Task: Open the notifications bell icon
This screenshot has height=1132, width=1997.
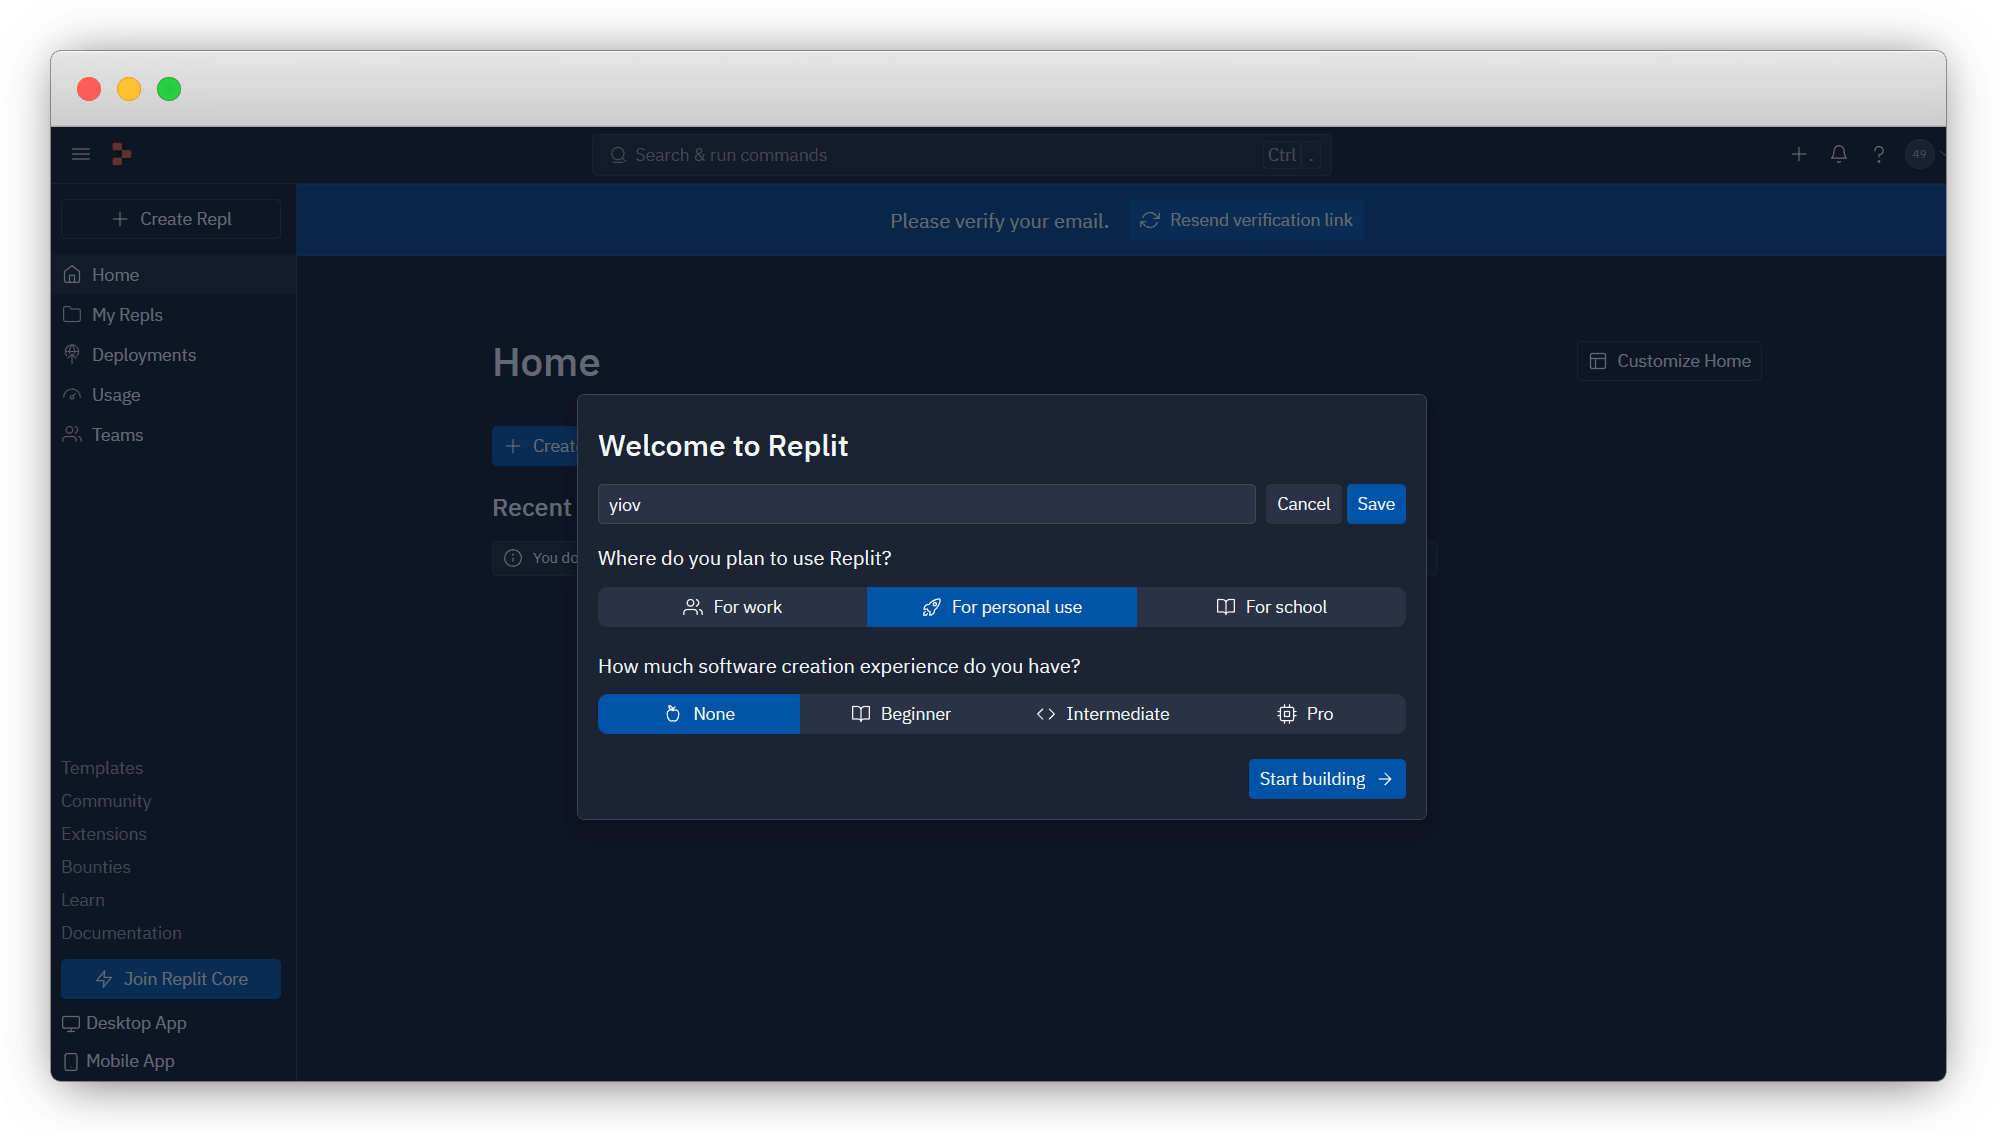Action: point(1838,154)
